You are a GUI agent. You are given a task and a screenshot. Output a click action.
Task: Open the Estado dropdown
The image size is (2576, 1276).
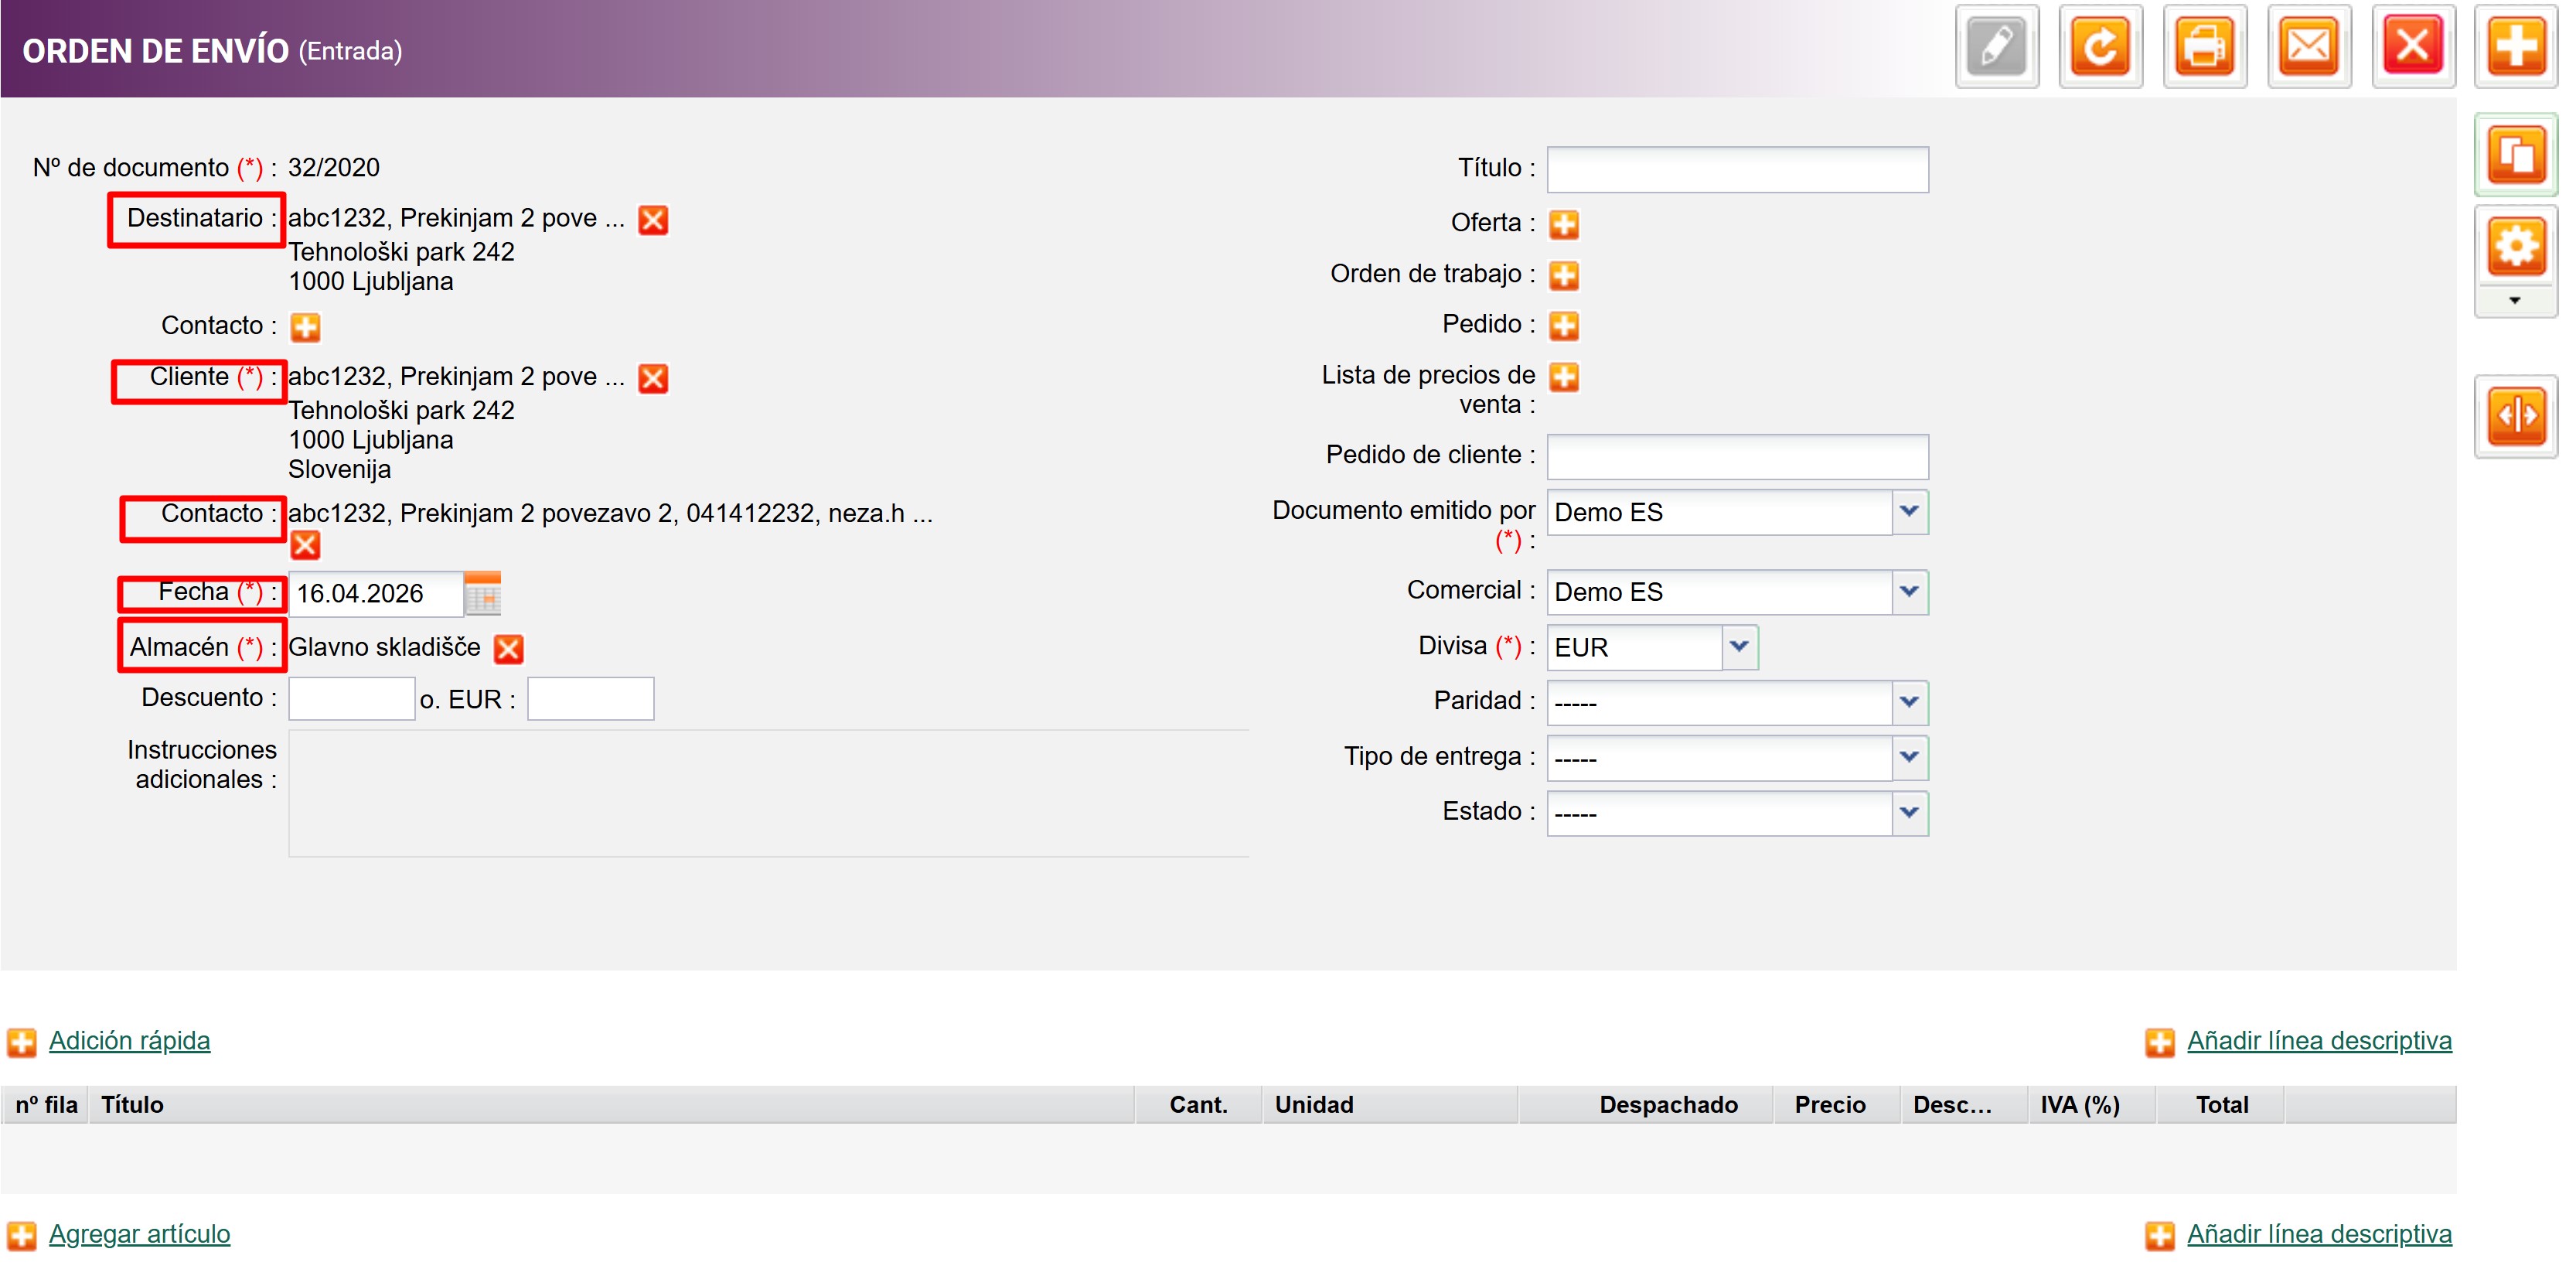click(x=1909, y=813)
